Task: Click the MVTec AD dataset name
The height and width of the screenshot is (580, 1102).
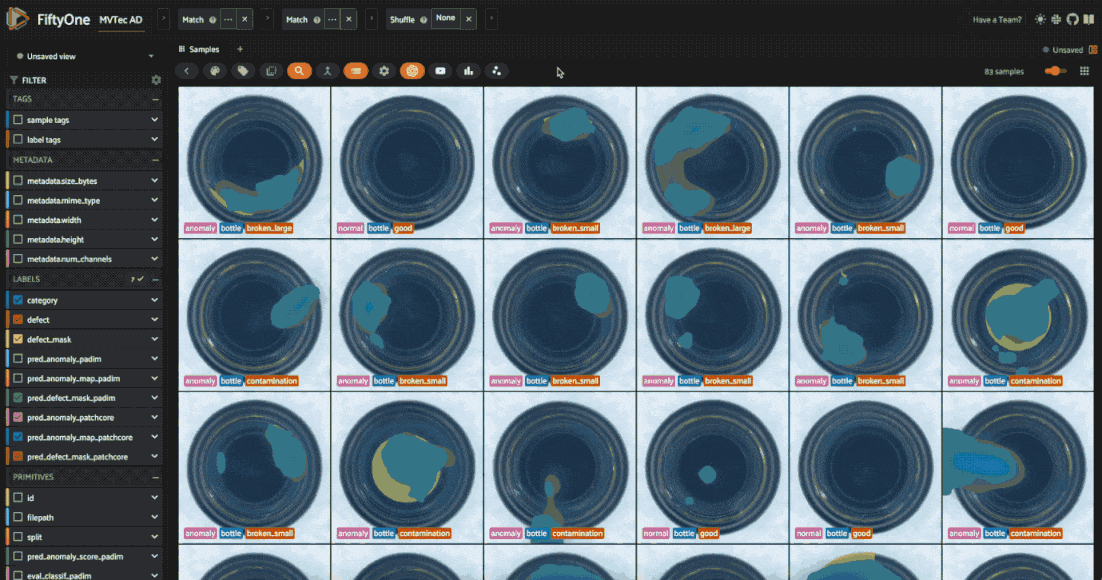Action: pos(121,20)
